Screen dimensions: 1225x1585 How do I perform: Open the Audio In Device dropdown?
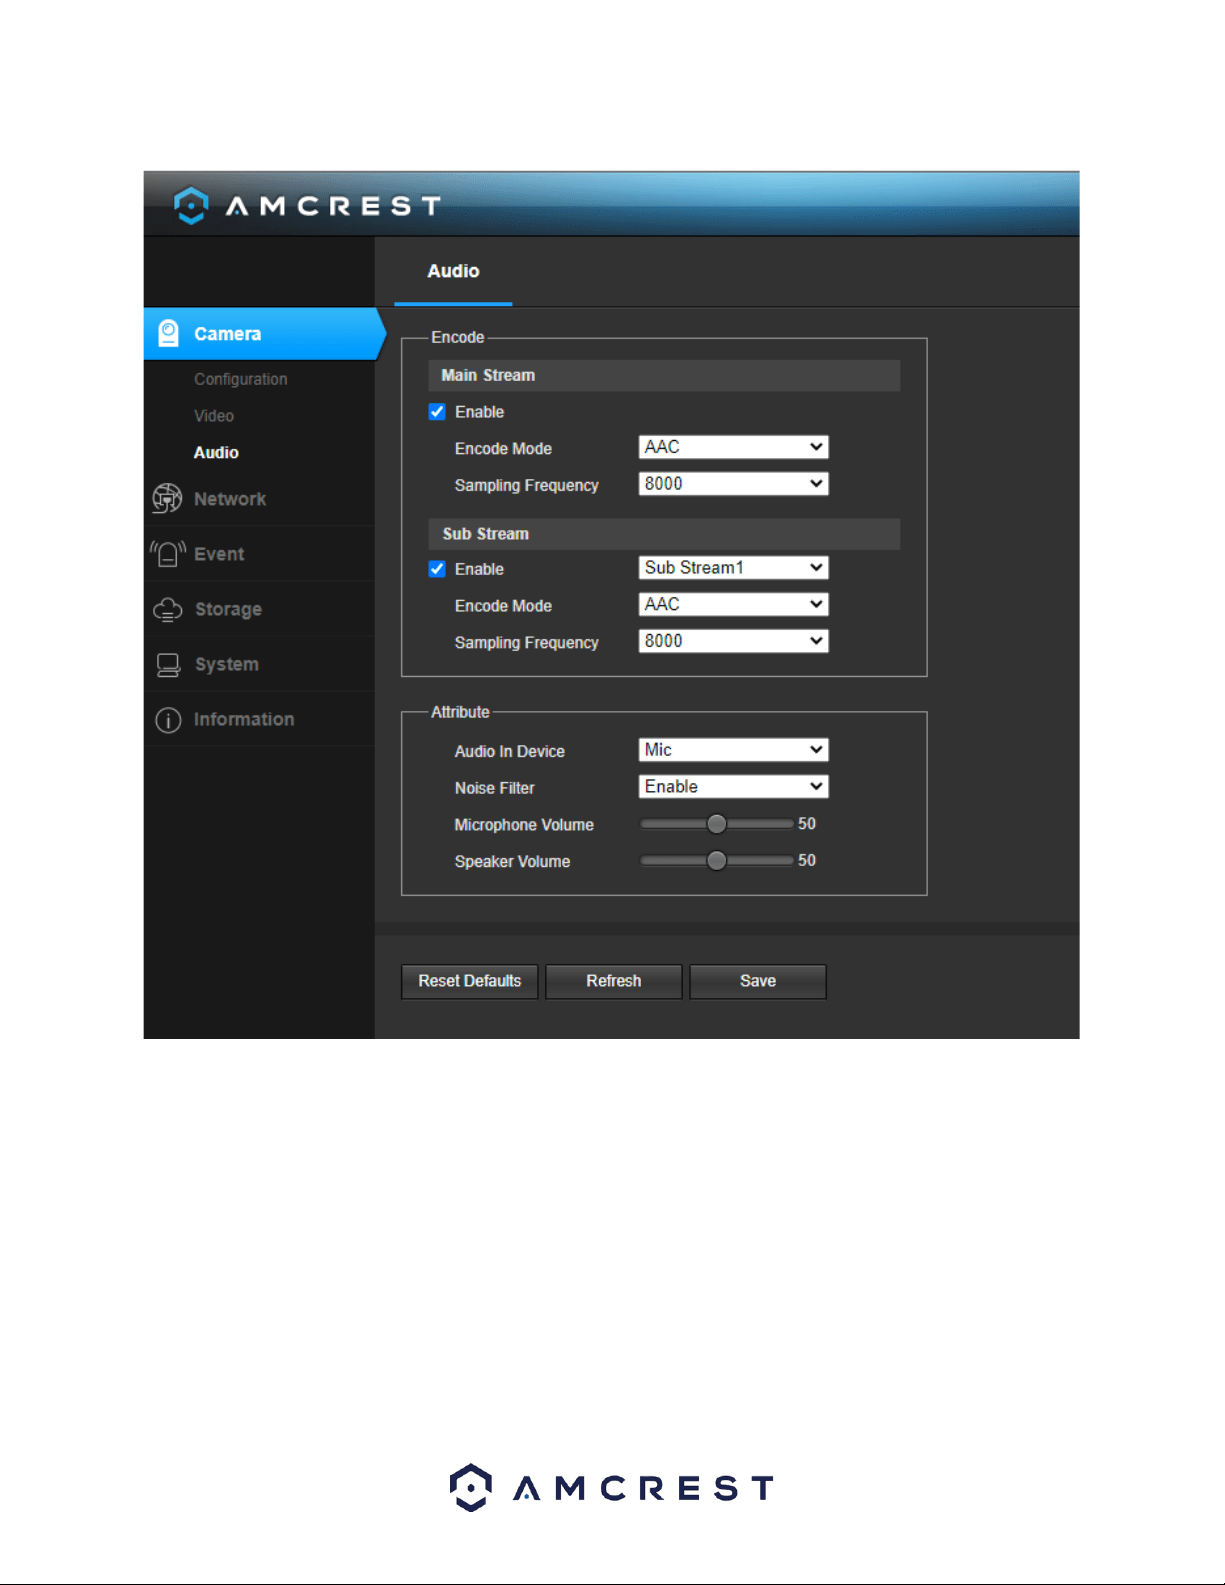click(733, 750)
